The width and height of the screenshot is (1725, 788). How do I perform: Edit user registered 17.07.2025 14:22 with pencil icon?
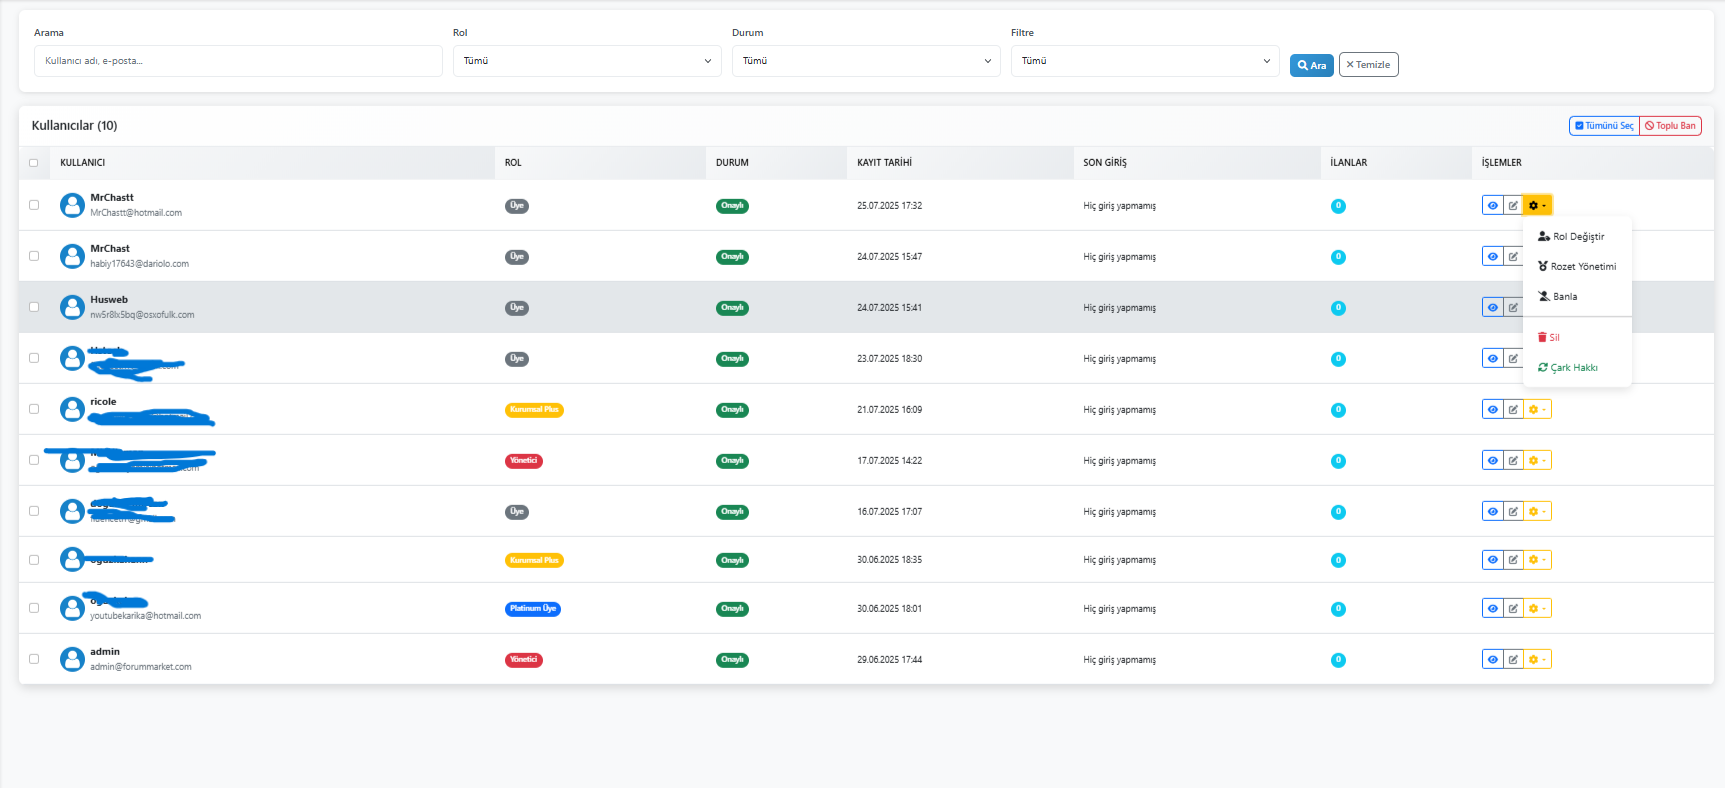(1513, 461)
